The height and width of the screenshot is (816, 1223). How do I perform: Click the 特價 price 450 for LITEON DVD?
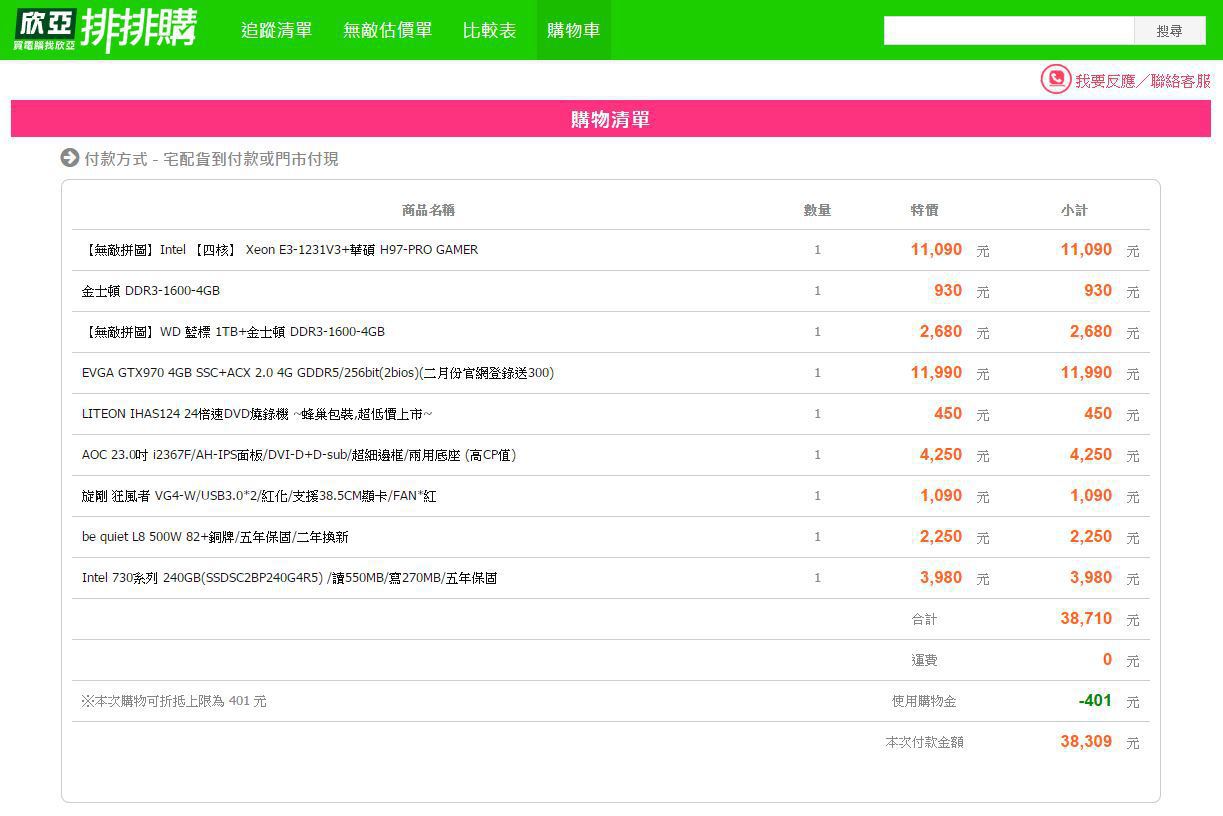click(948, 414)
